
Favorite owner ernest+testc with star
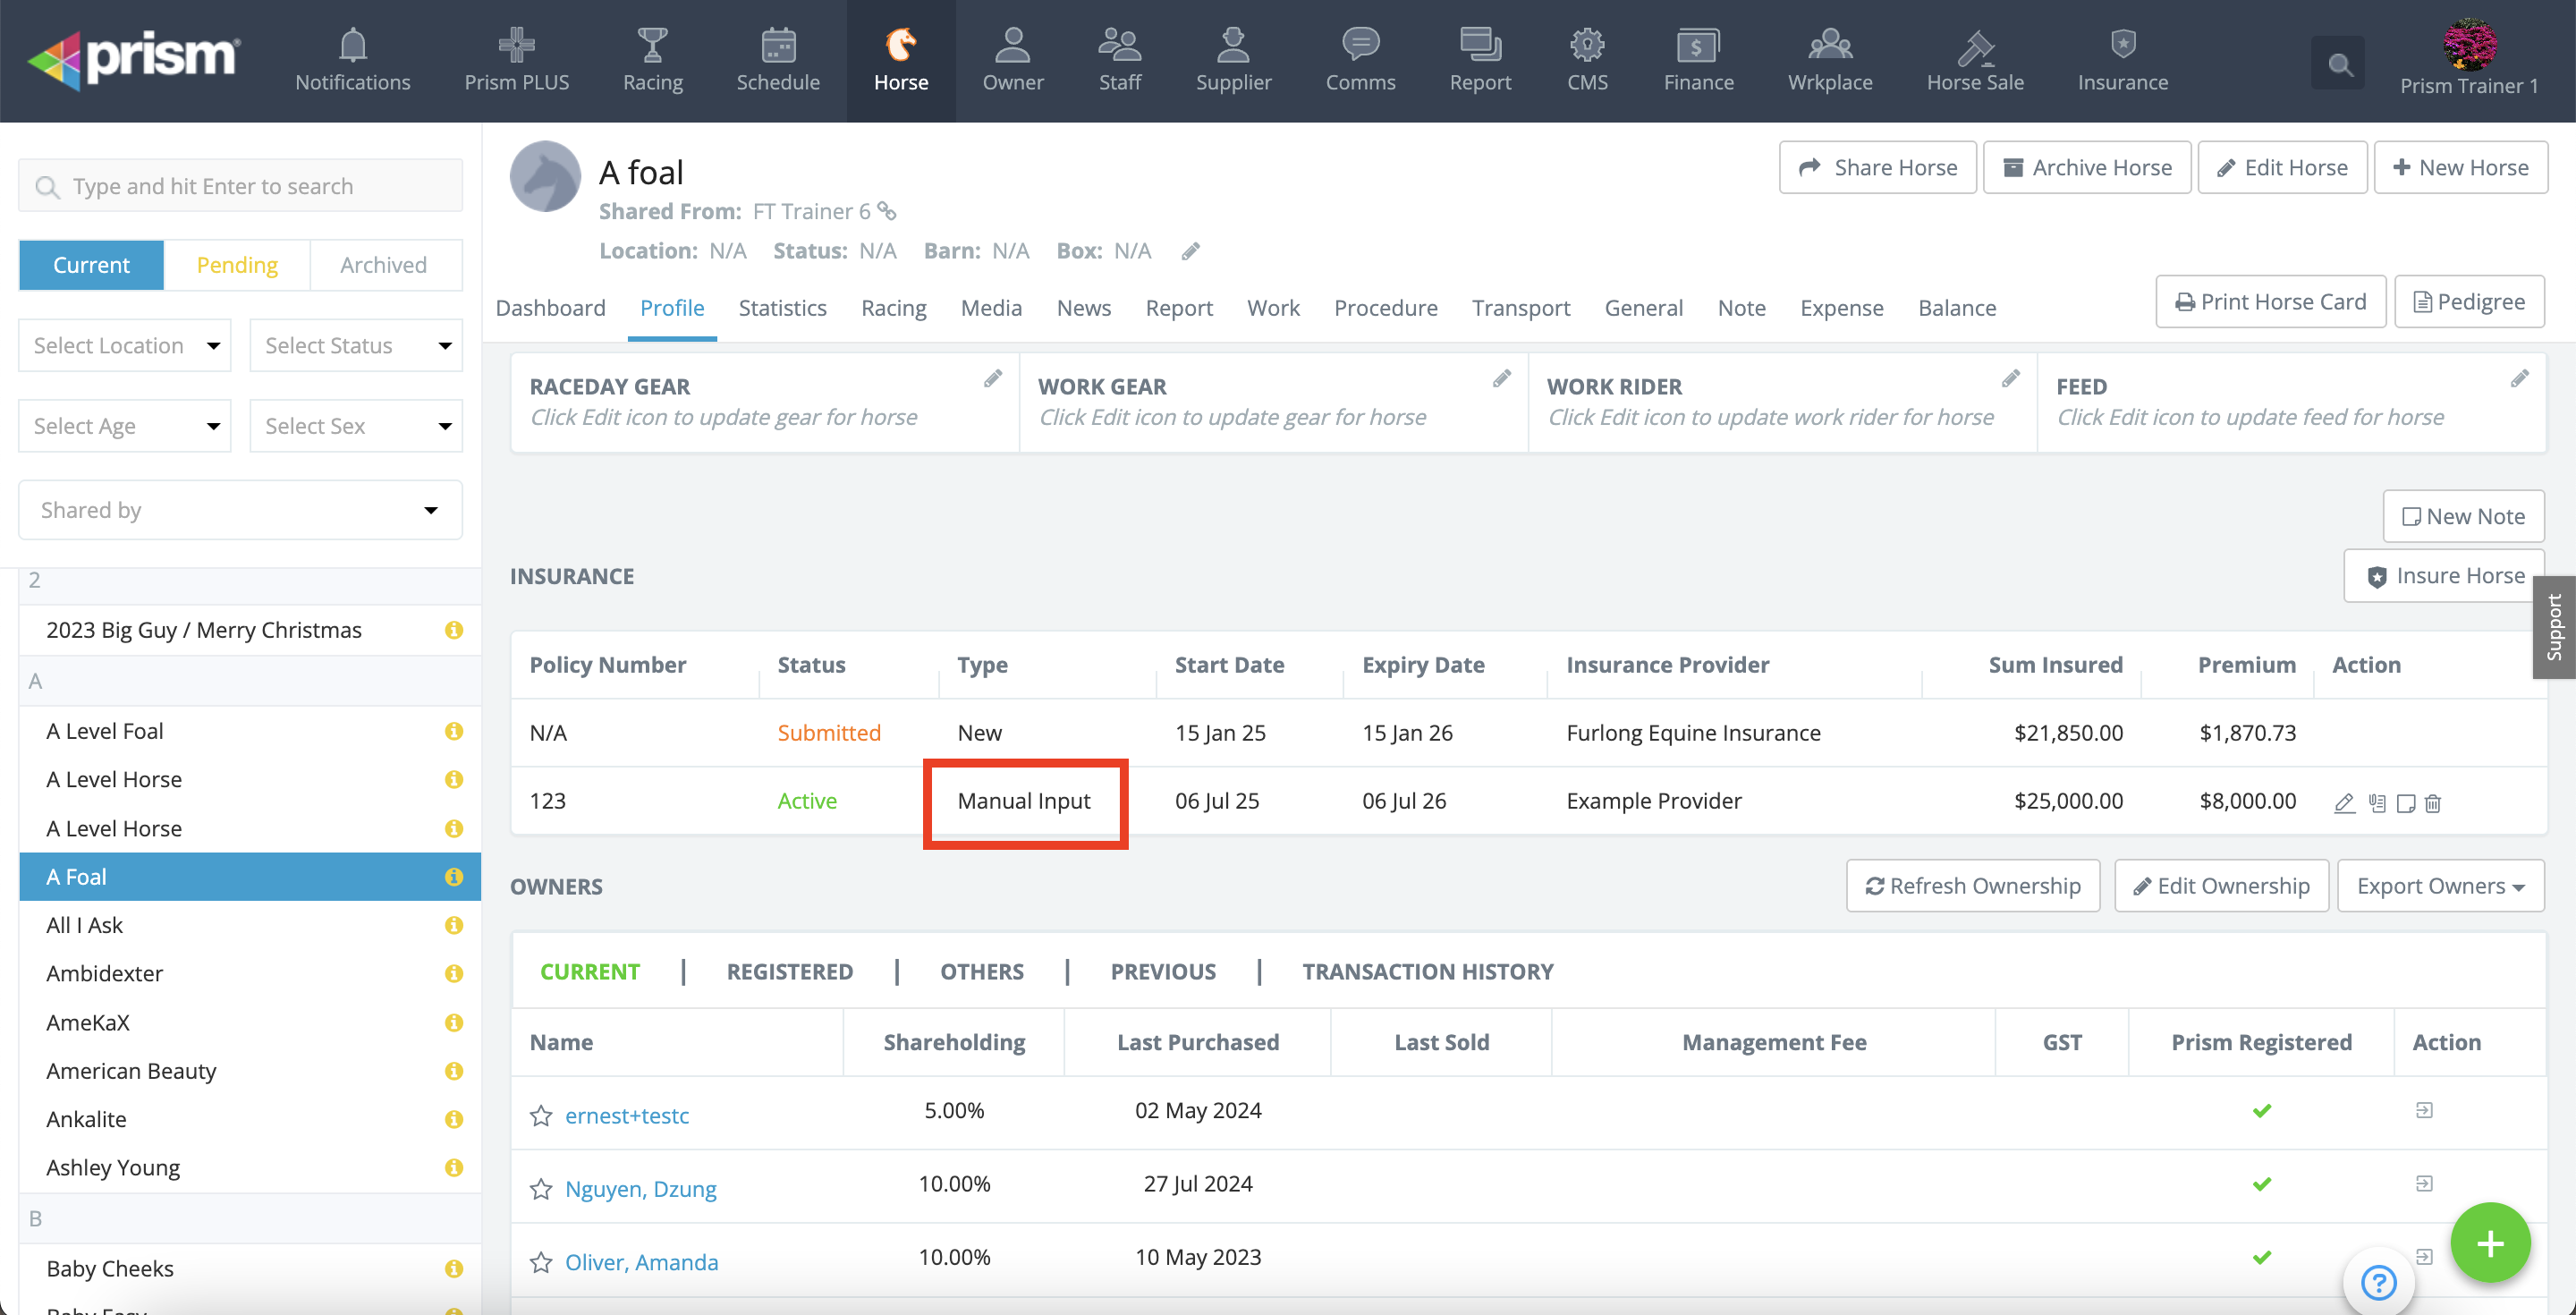tap(541, 1115)
